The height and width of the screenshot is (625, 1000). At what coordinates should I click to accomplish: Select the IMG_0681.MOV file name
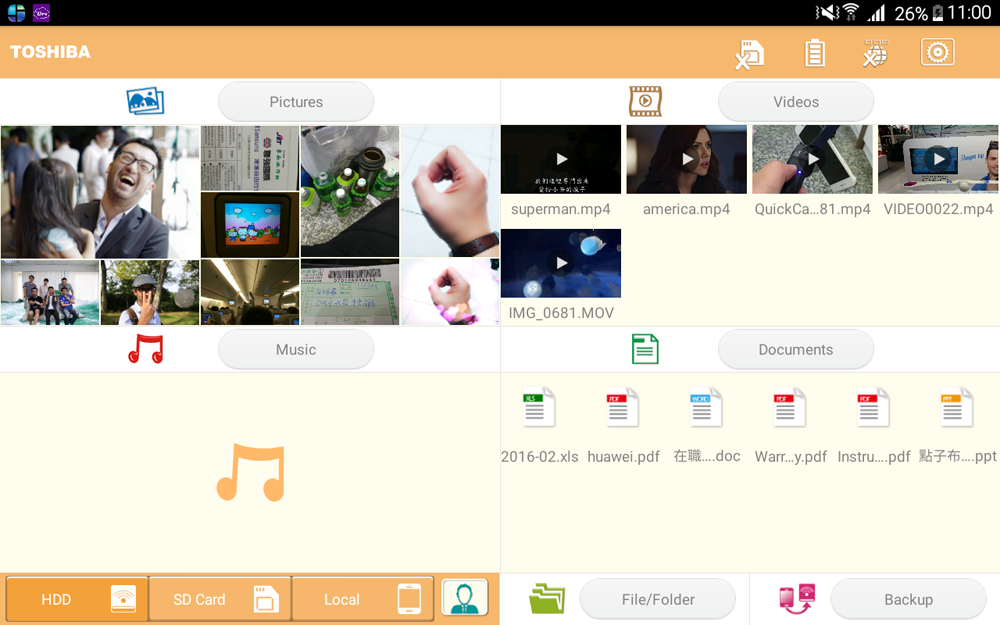click(x=561, y=313)
